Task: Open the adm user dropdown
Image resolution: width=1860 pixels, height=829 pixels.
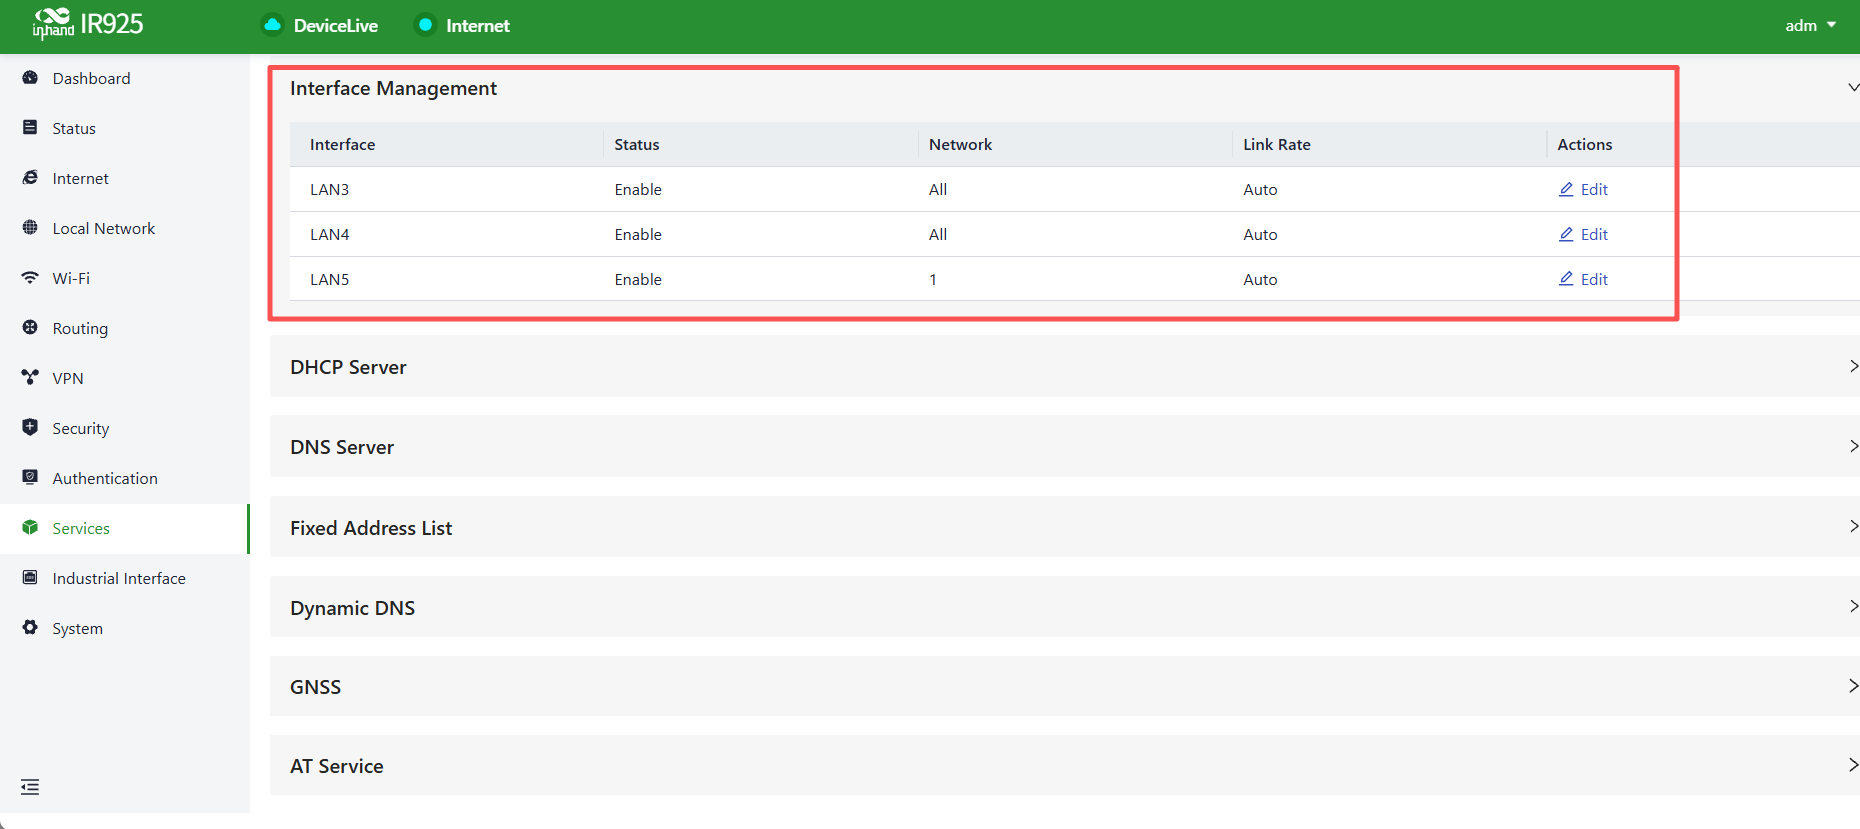Action: [x=1810, y=25]
